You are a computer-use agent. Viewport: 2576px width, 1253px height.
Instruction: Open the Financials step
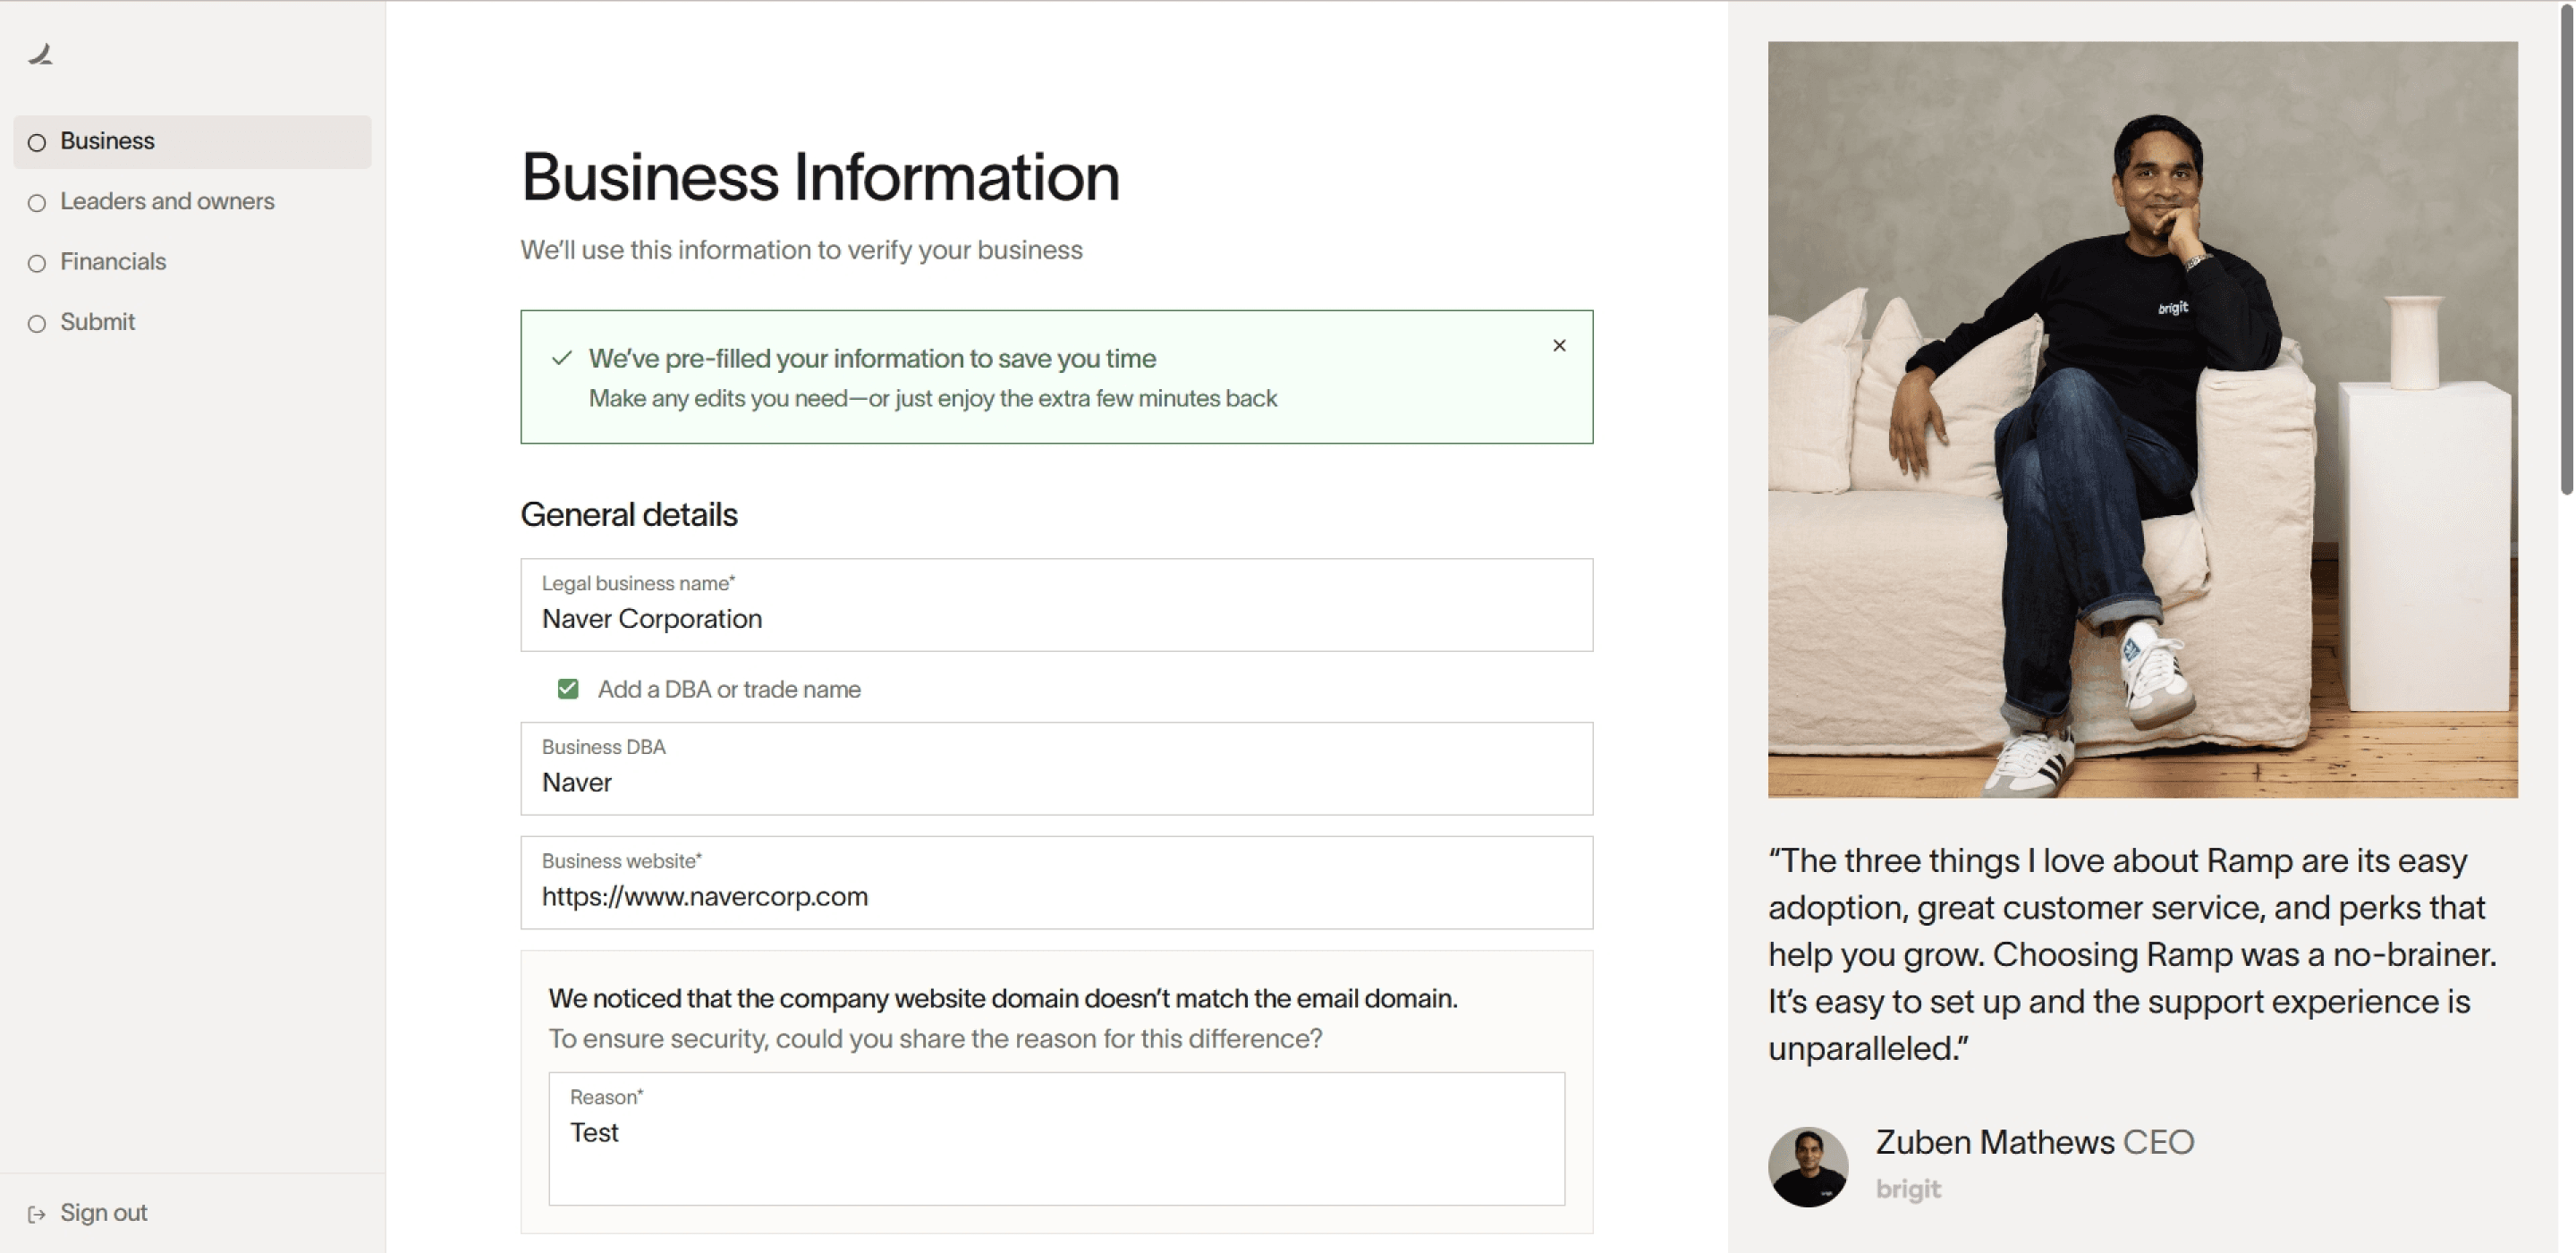pos(113,262)
